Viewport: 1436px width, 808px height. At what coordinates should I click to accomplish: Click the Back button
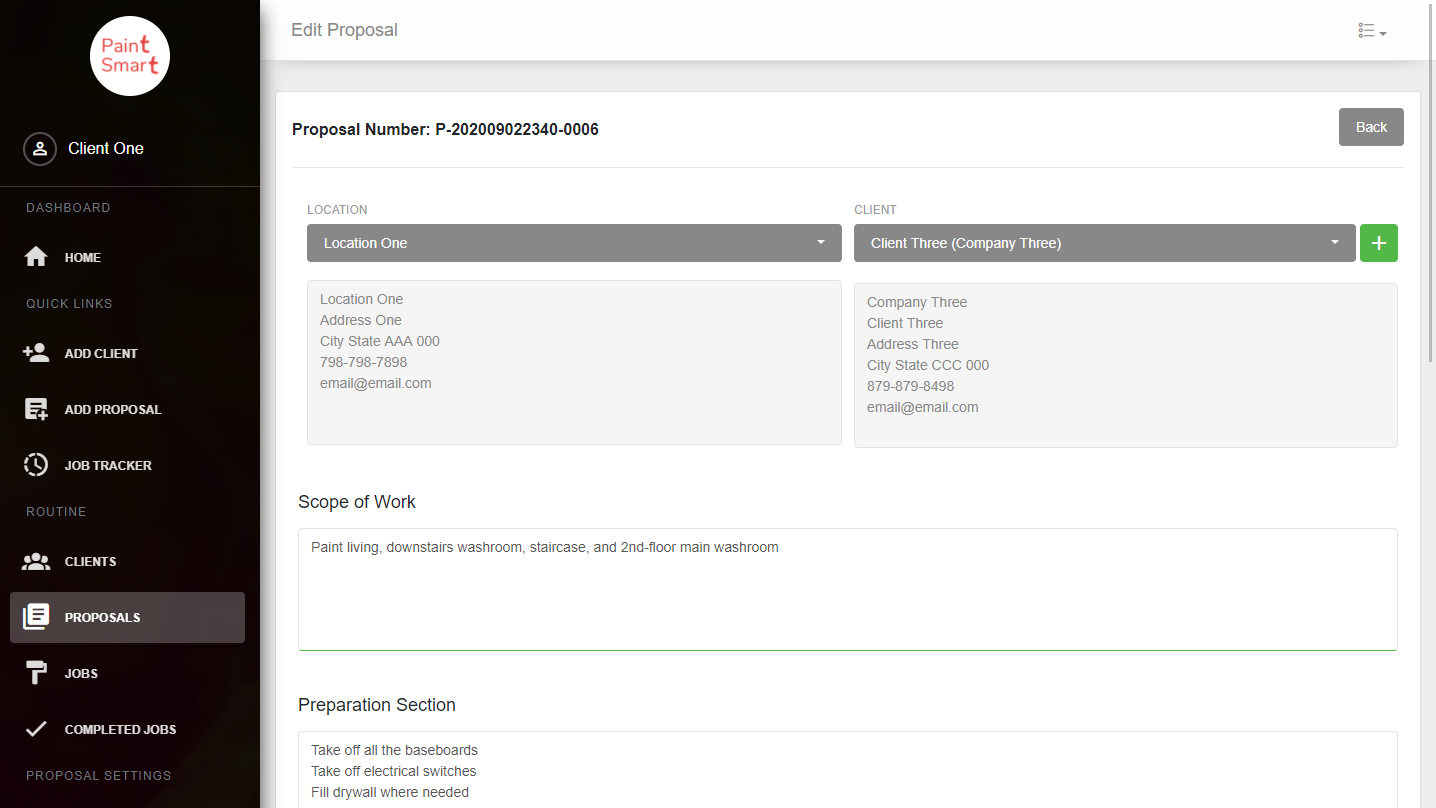(1371, 127)
